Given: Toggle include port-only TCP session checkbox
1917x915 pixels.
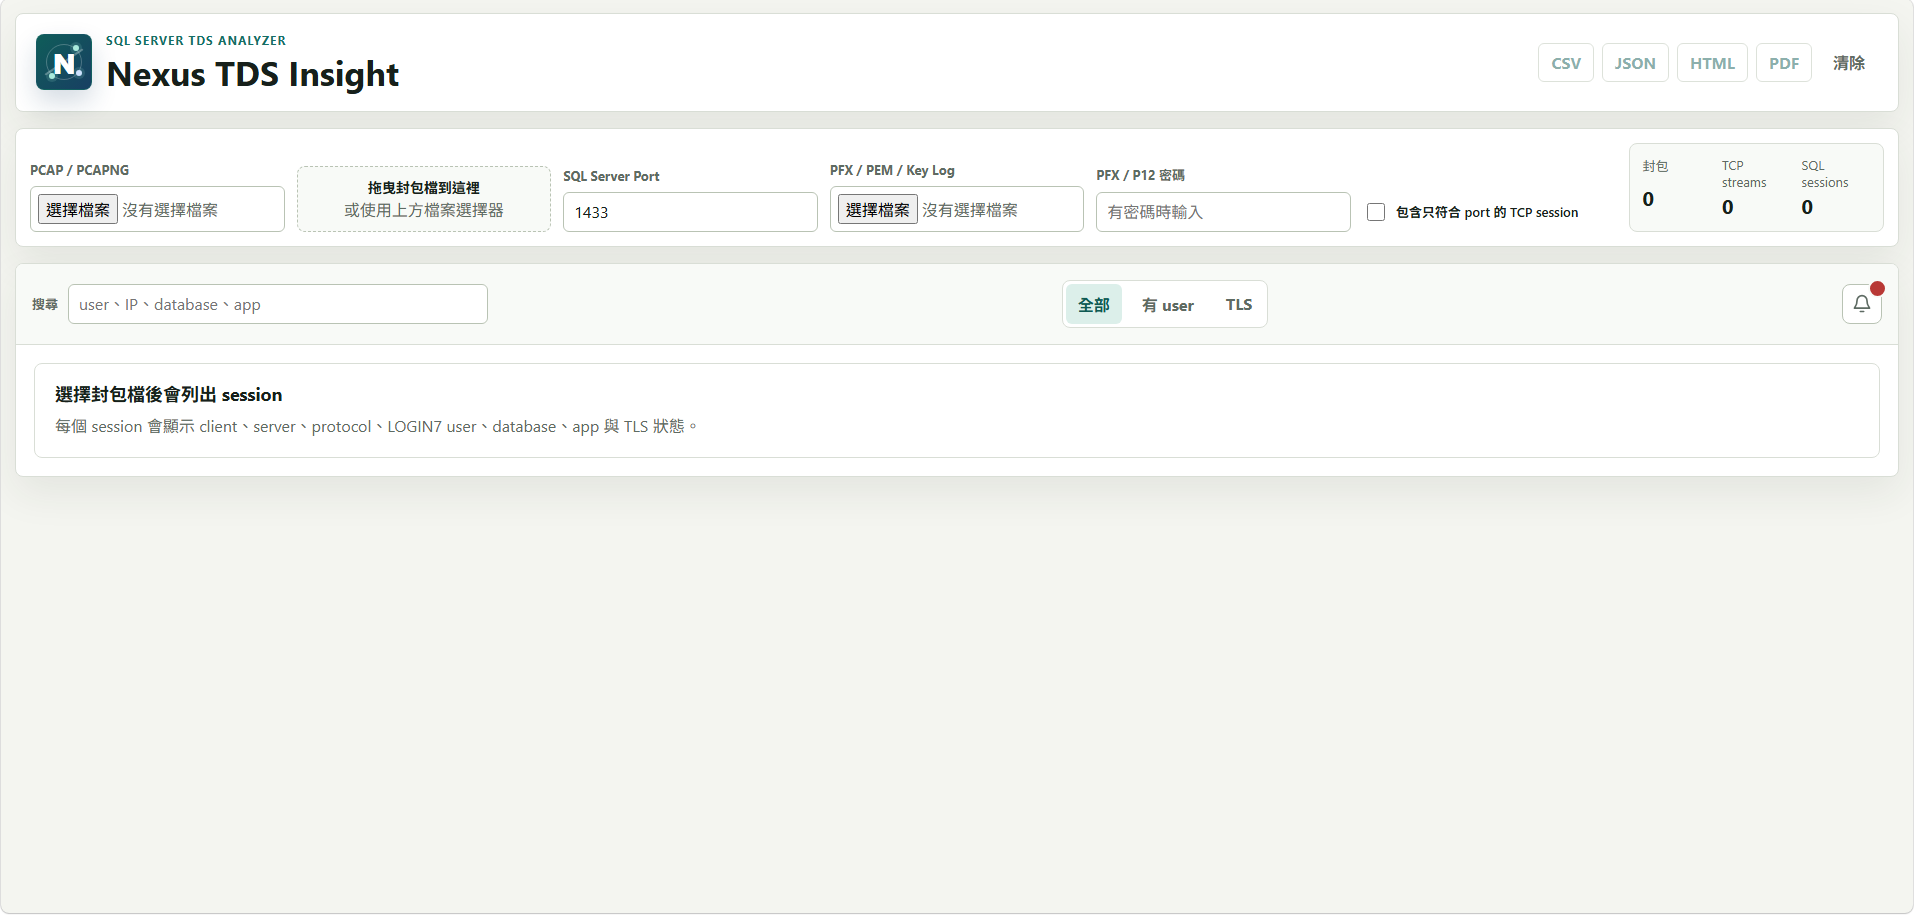Looking at the screenshot, I should point(1376,212).
